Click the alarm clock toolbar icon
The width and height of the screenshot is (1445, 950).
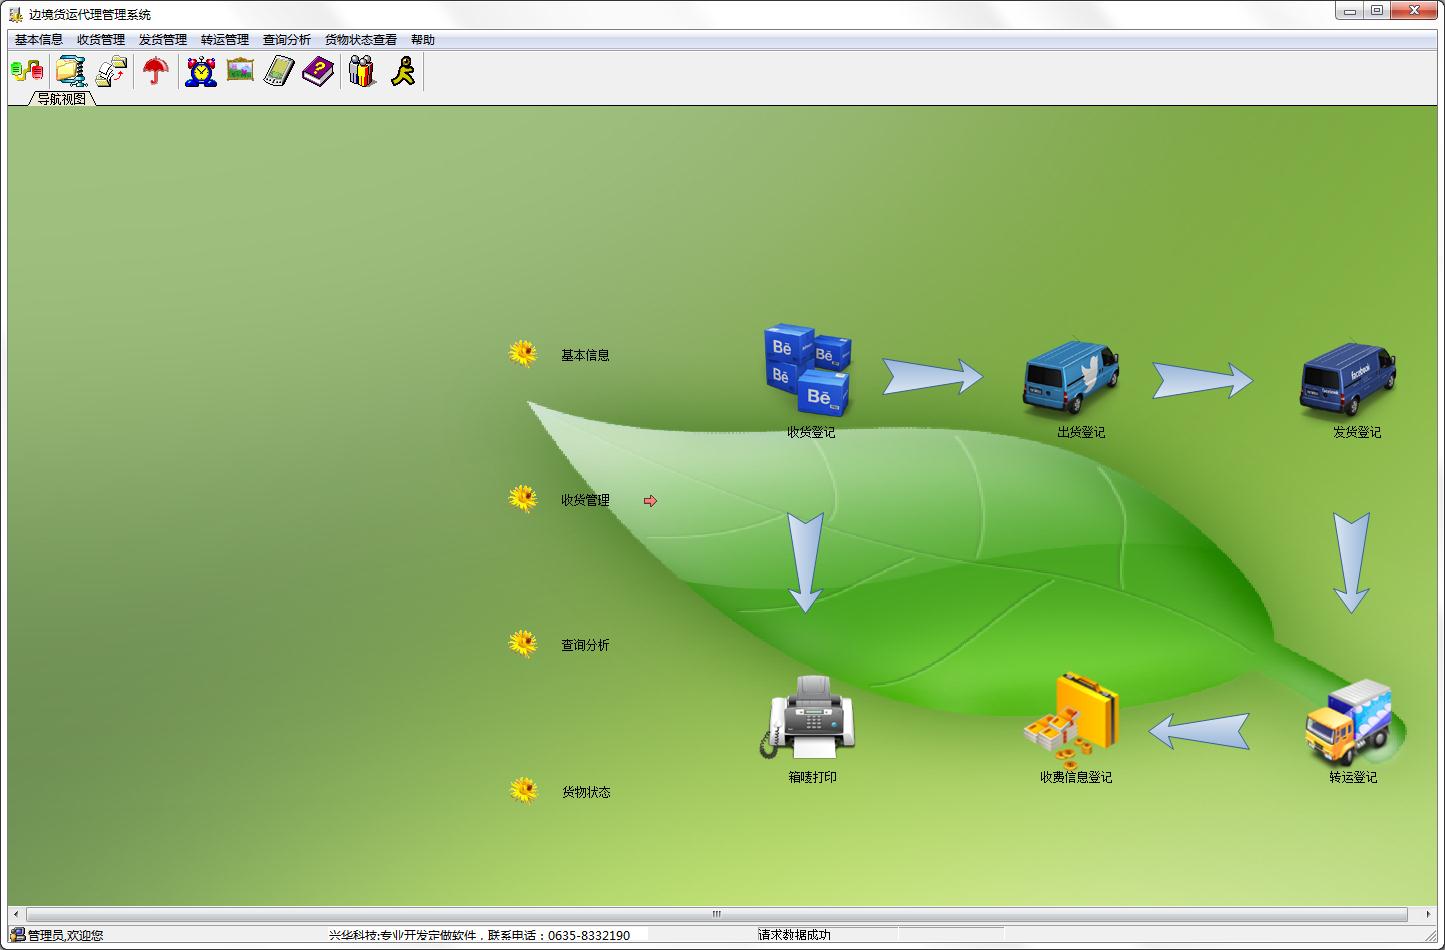tap(201, 71)
